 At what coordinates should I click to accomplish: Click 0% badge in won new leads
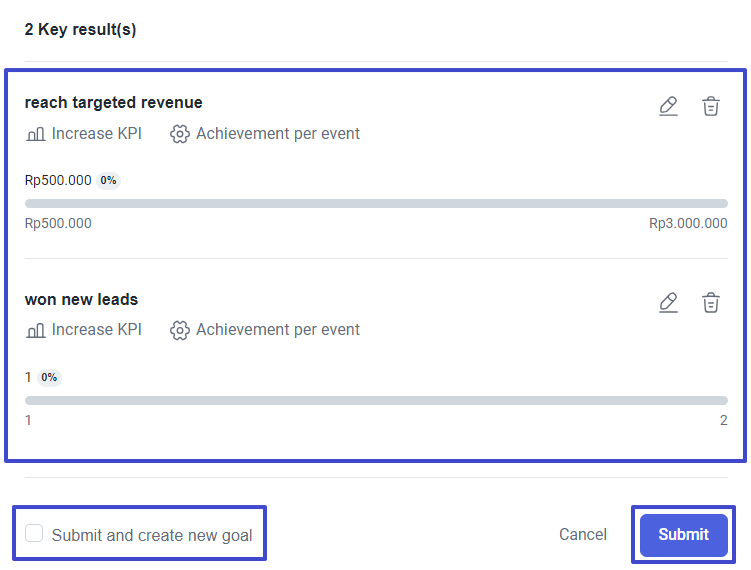49,378
